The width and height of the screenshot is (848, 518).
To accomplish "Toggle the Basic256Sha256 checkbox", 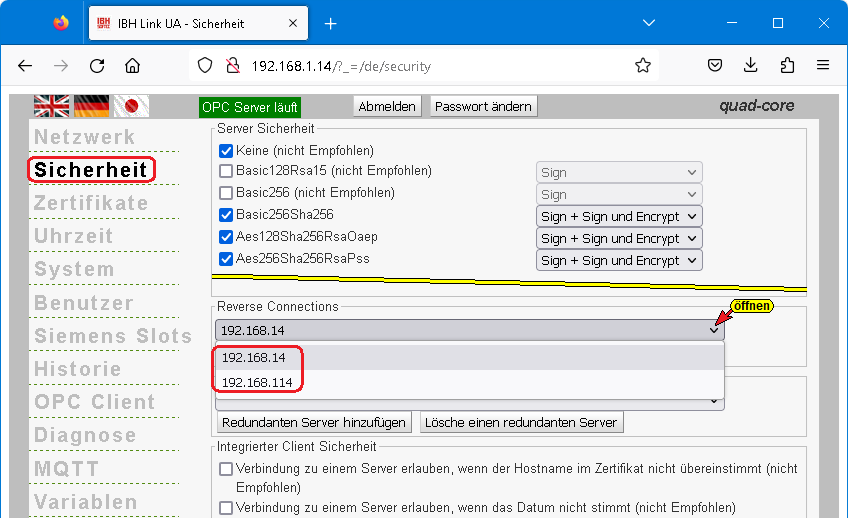I will click(x=226, y=215).
